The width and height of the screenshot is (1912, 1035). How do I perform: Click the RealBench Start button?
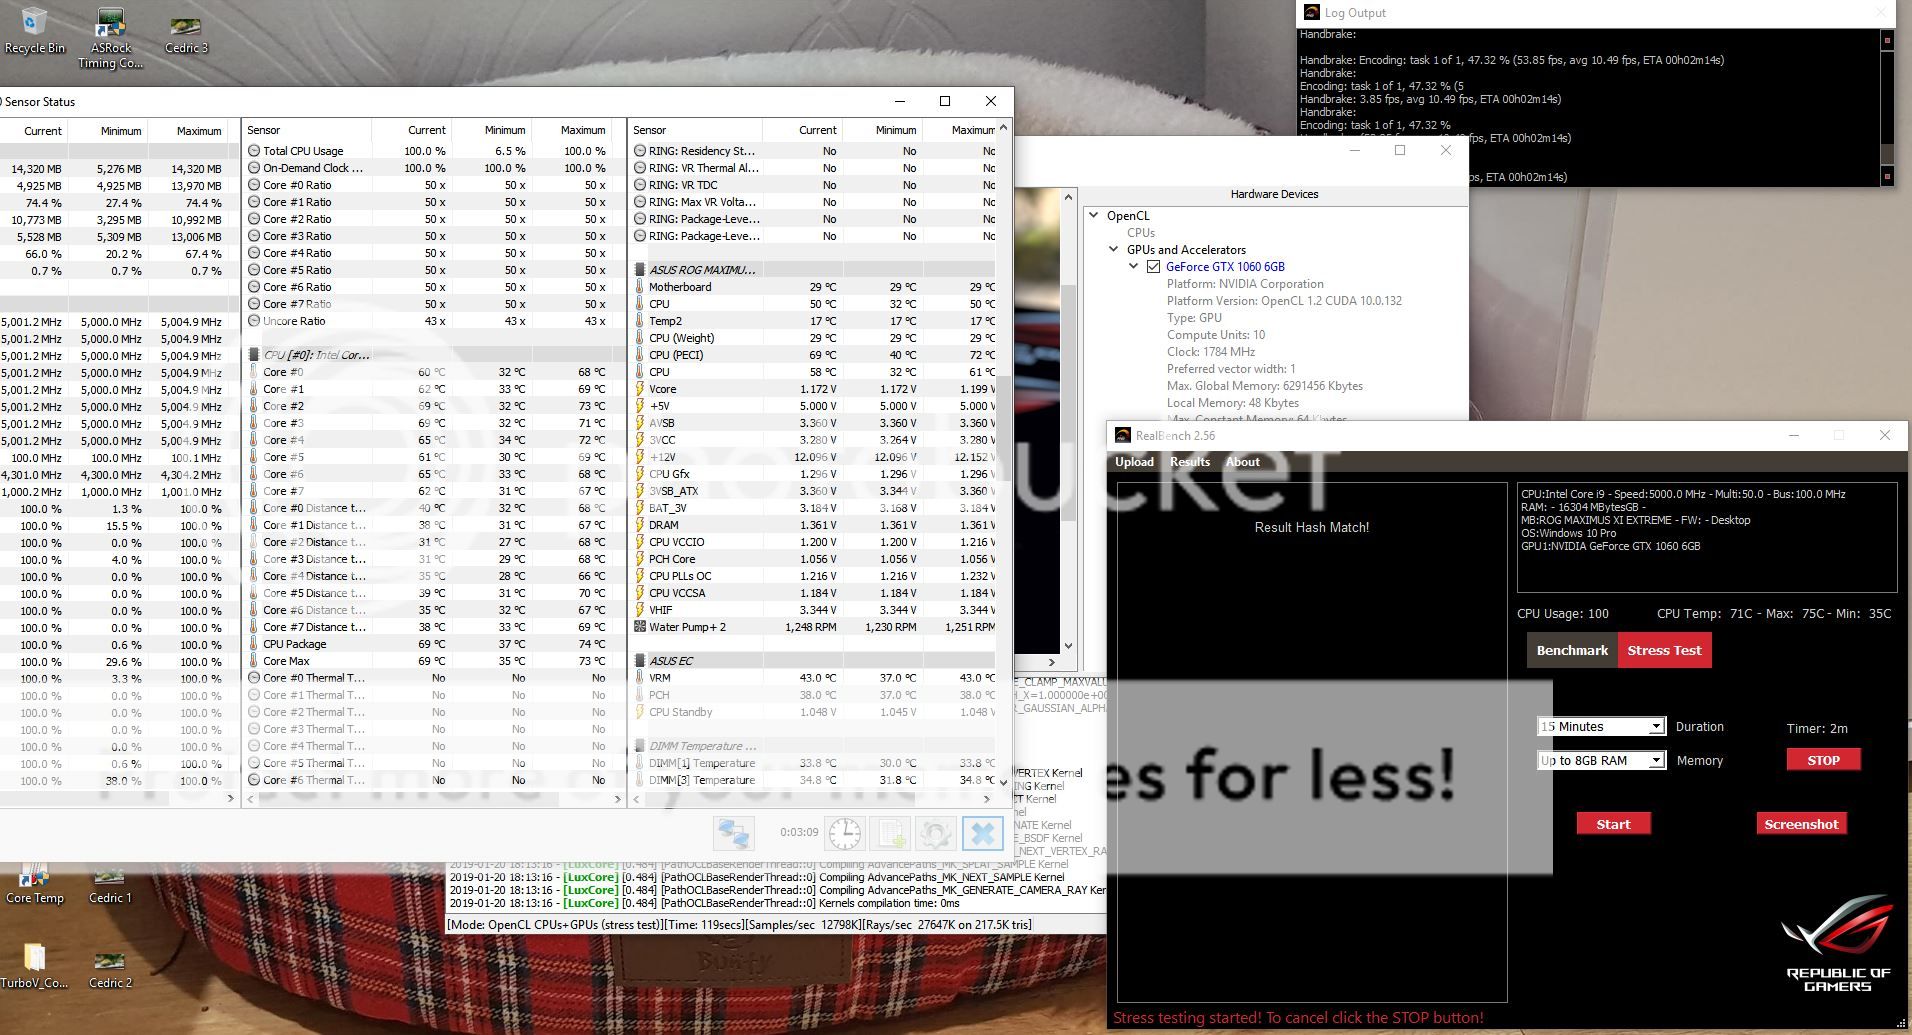[x=1613, y=824]
